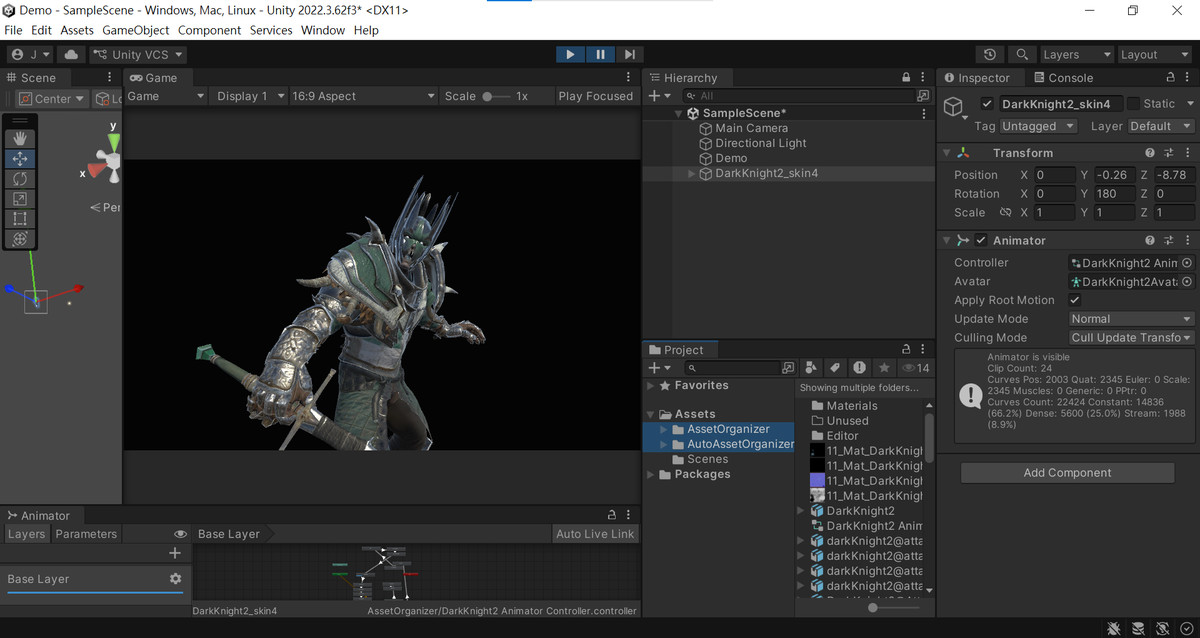1200x638 pixels.
Task: Open the cloud services icon in the toolbar
Action: click(x=71, y=55)
